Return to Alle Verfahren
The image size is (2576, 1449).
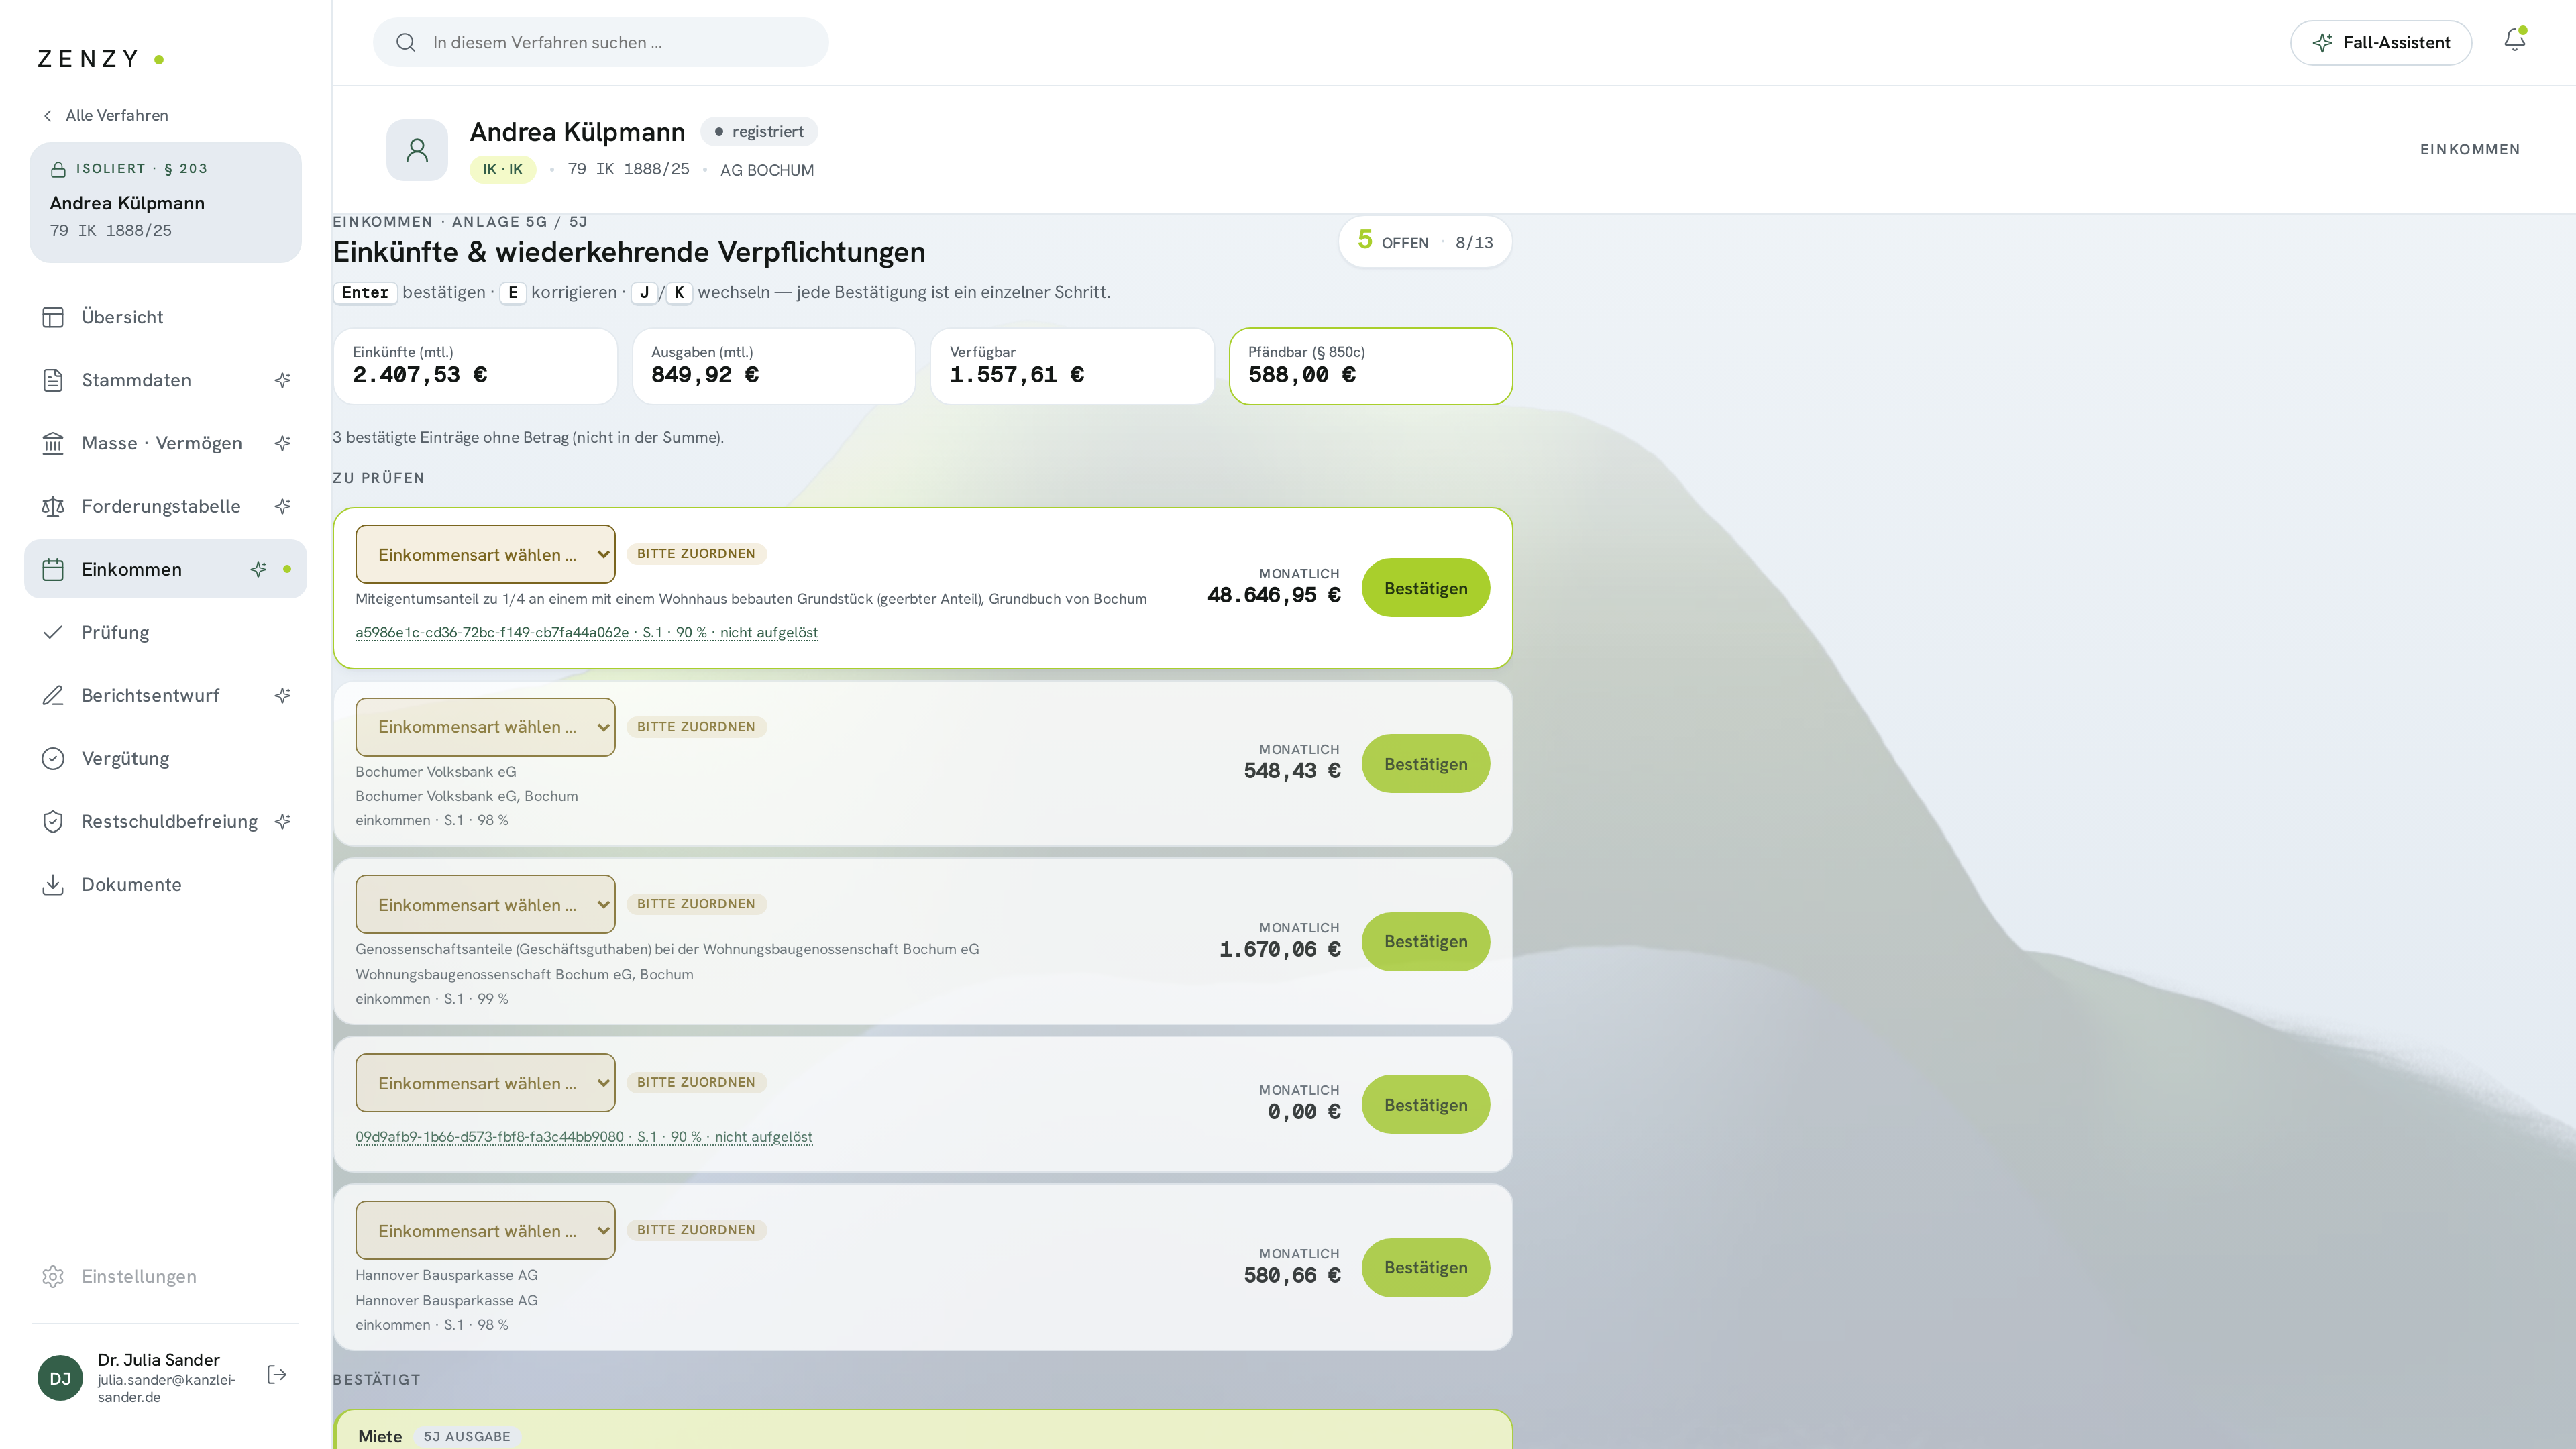tap(105, 116)
